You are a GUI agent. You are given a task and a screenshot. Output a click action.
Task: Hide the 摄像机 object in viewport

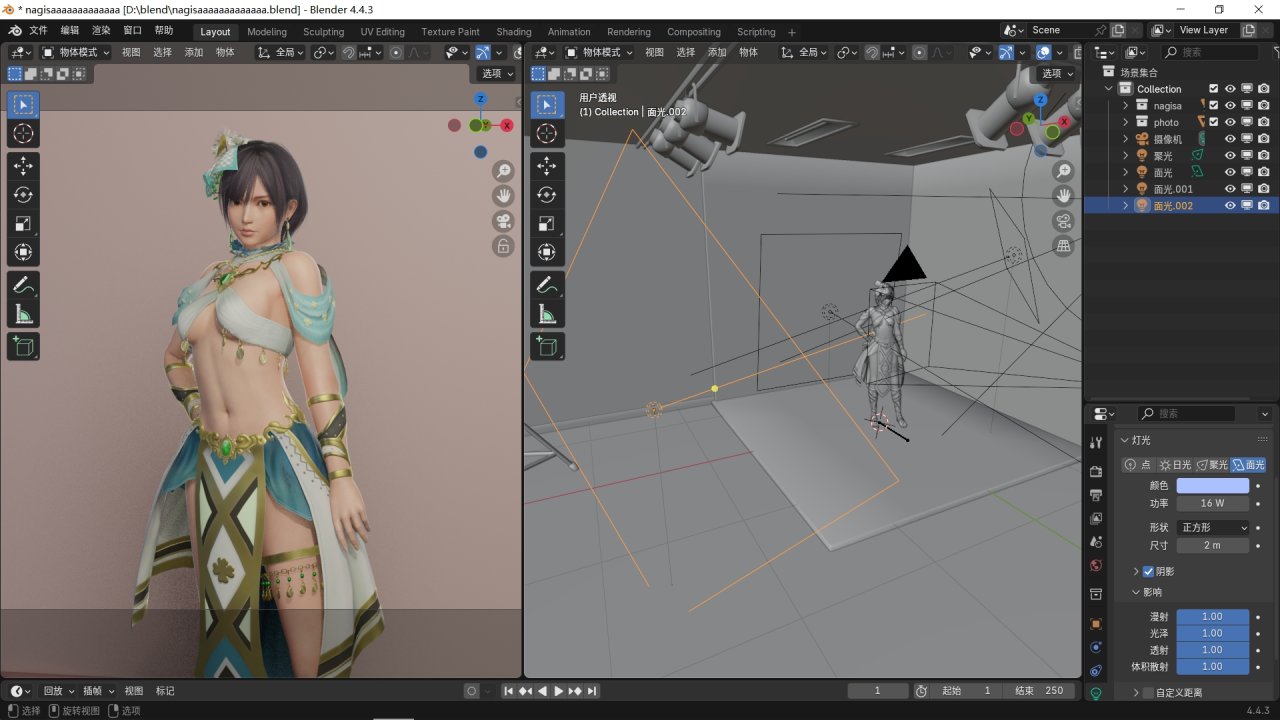(1230, 139)
